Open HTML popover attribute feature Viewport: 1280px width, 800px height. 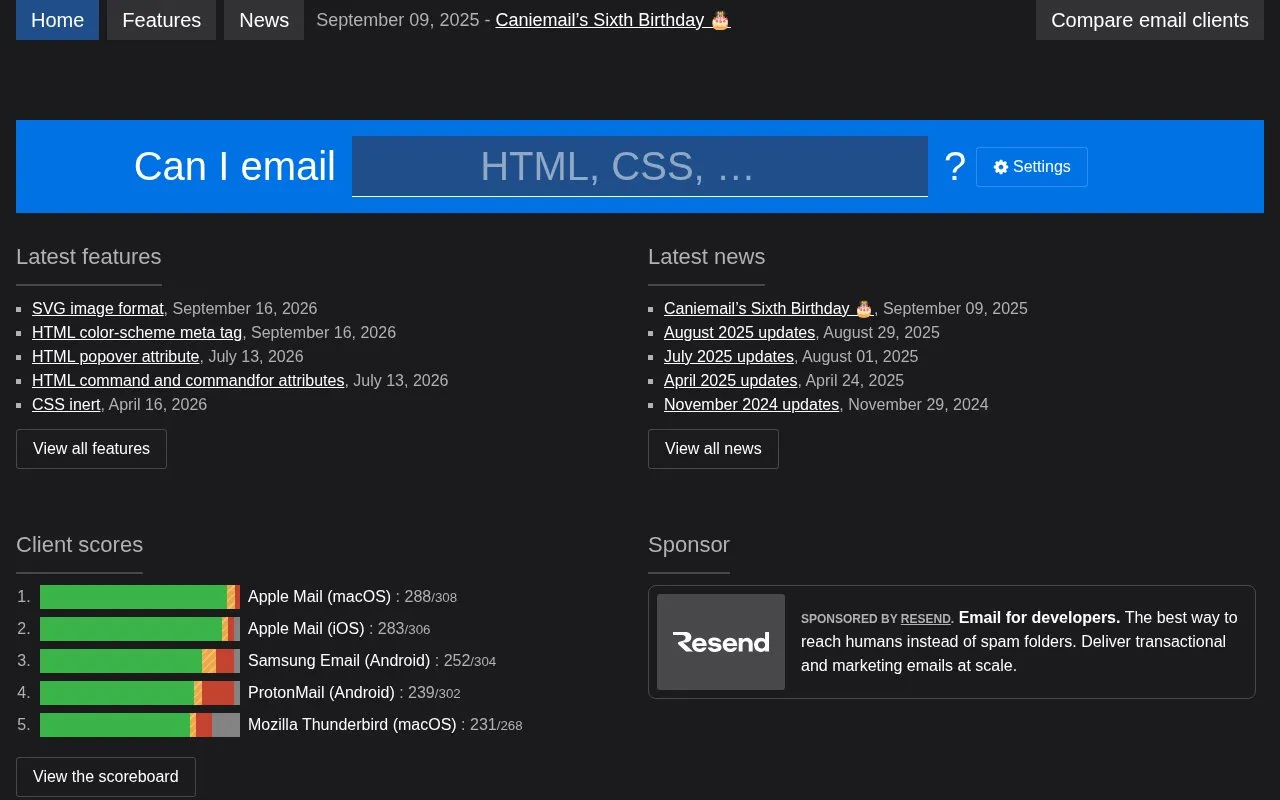tap(116, 356)
